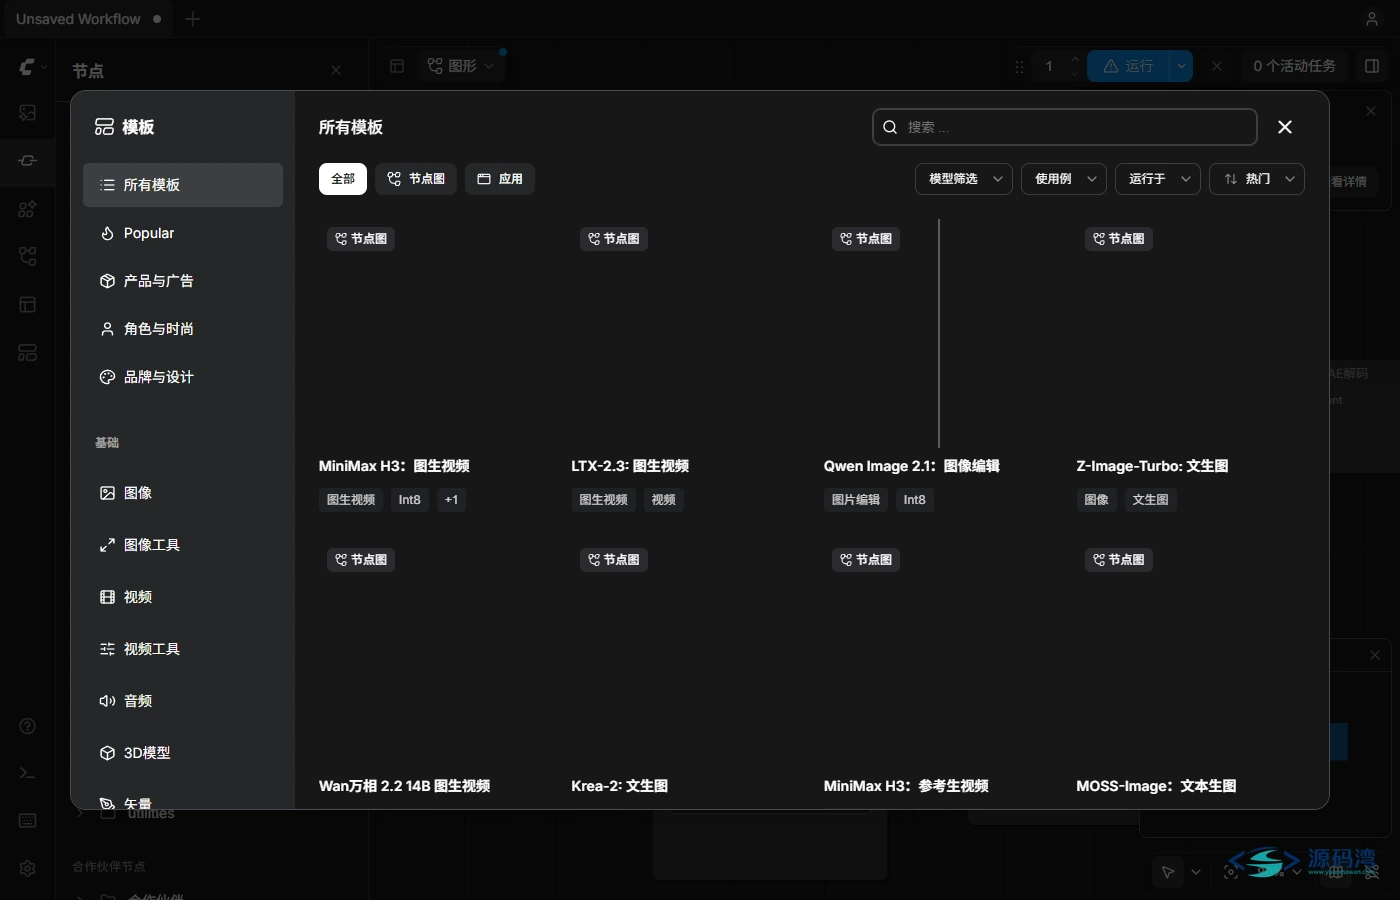Open the 运行于 dropdown

(1158, 179)
